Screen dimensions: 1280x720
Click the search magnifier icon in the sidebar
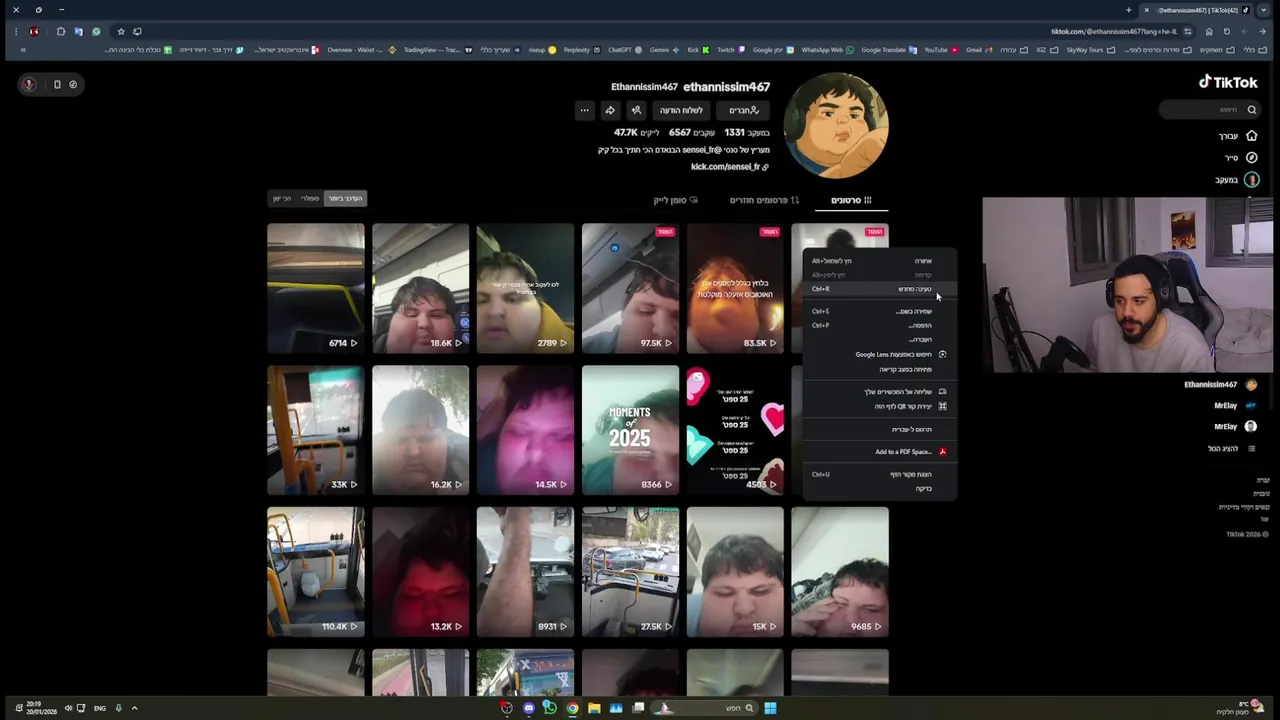click(x=1251, y=110)
